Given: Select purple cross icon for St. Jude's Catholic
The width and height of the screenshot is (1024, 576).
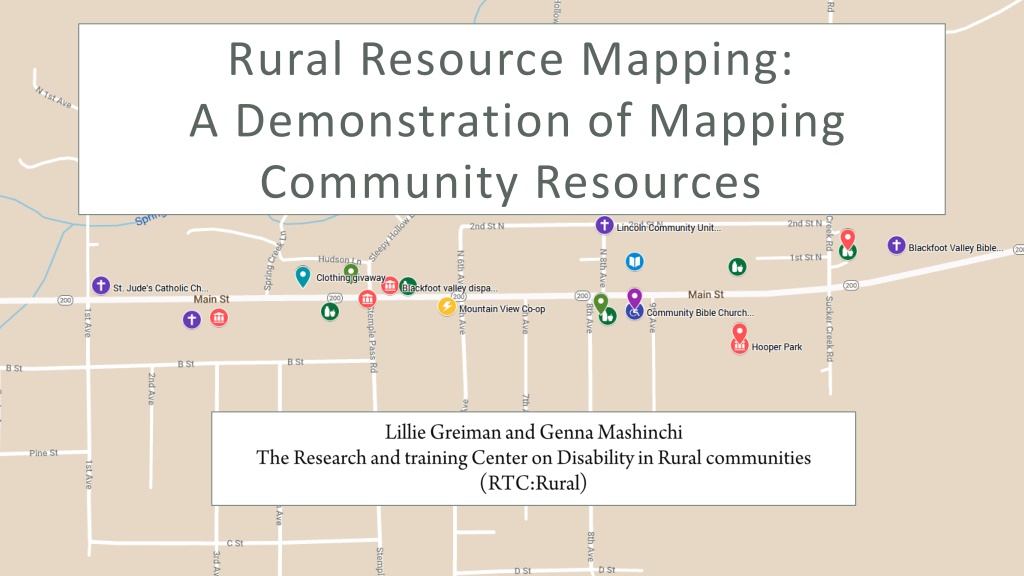Looking at the screenshot, I should pyautogui.click(x=101, y=285).
